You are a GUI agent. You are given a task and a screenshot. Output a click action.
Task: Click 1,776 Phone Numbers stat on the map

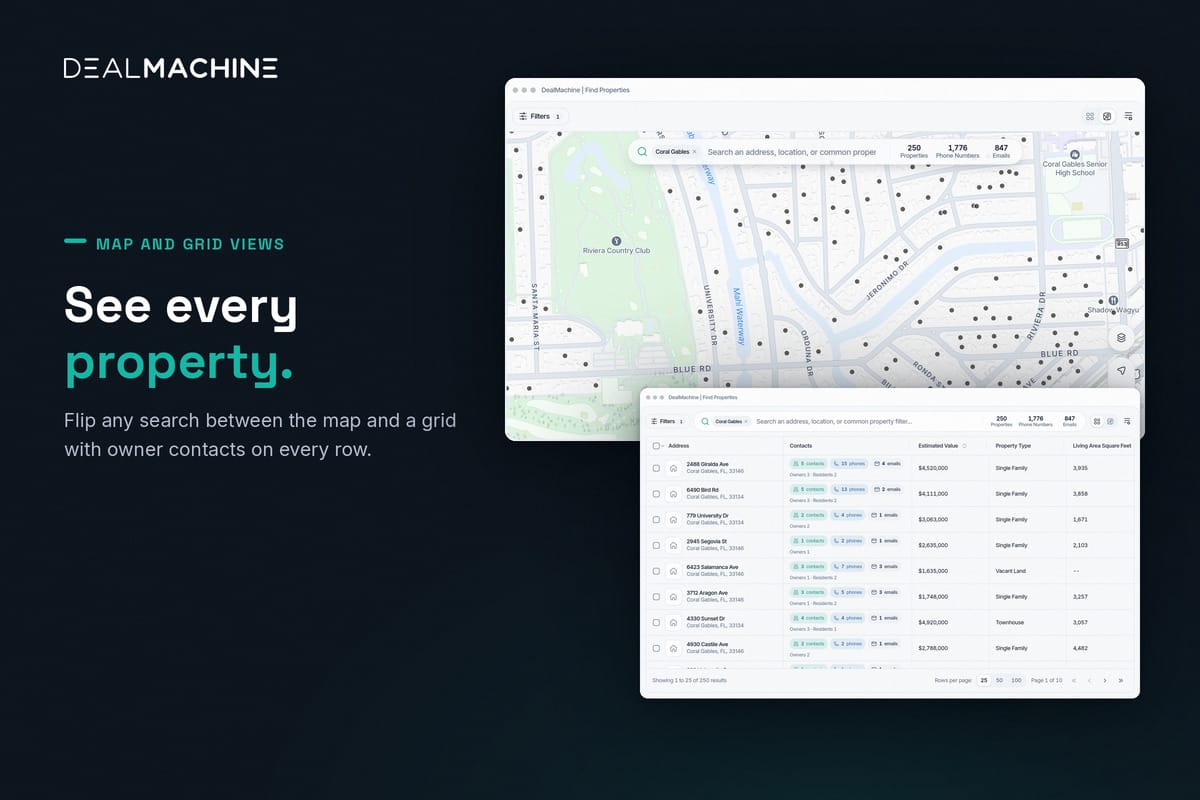pos(957,151)
